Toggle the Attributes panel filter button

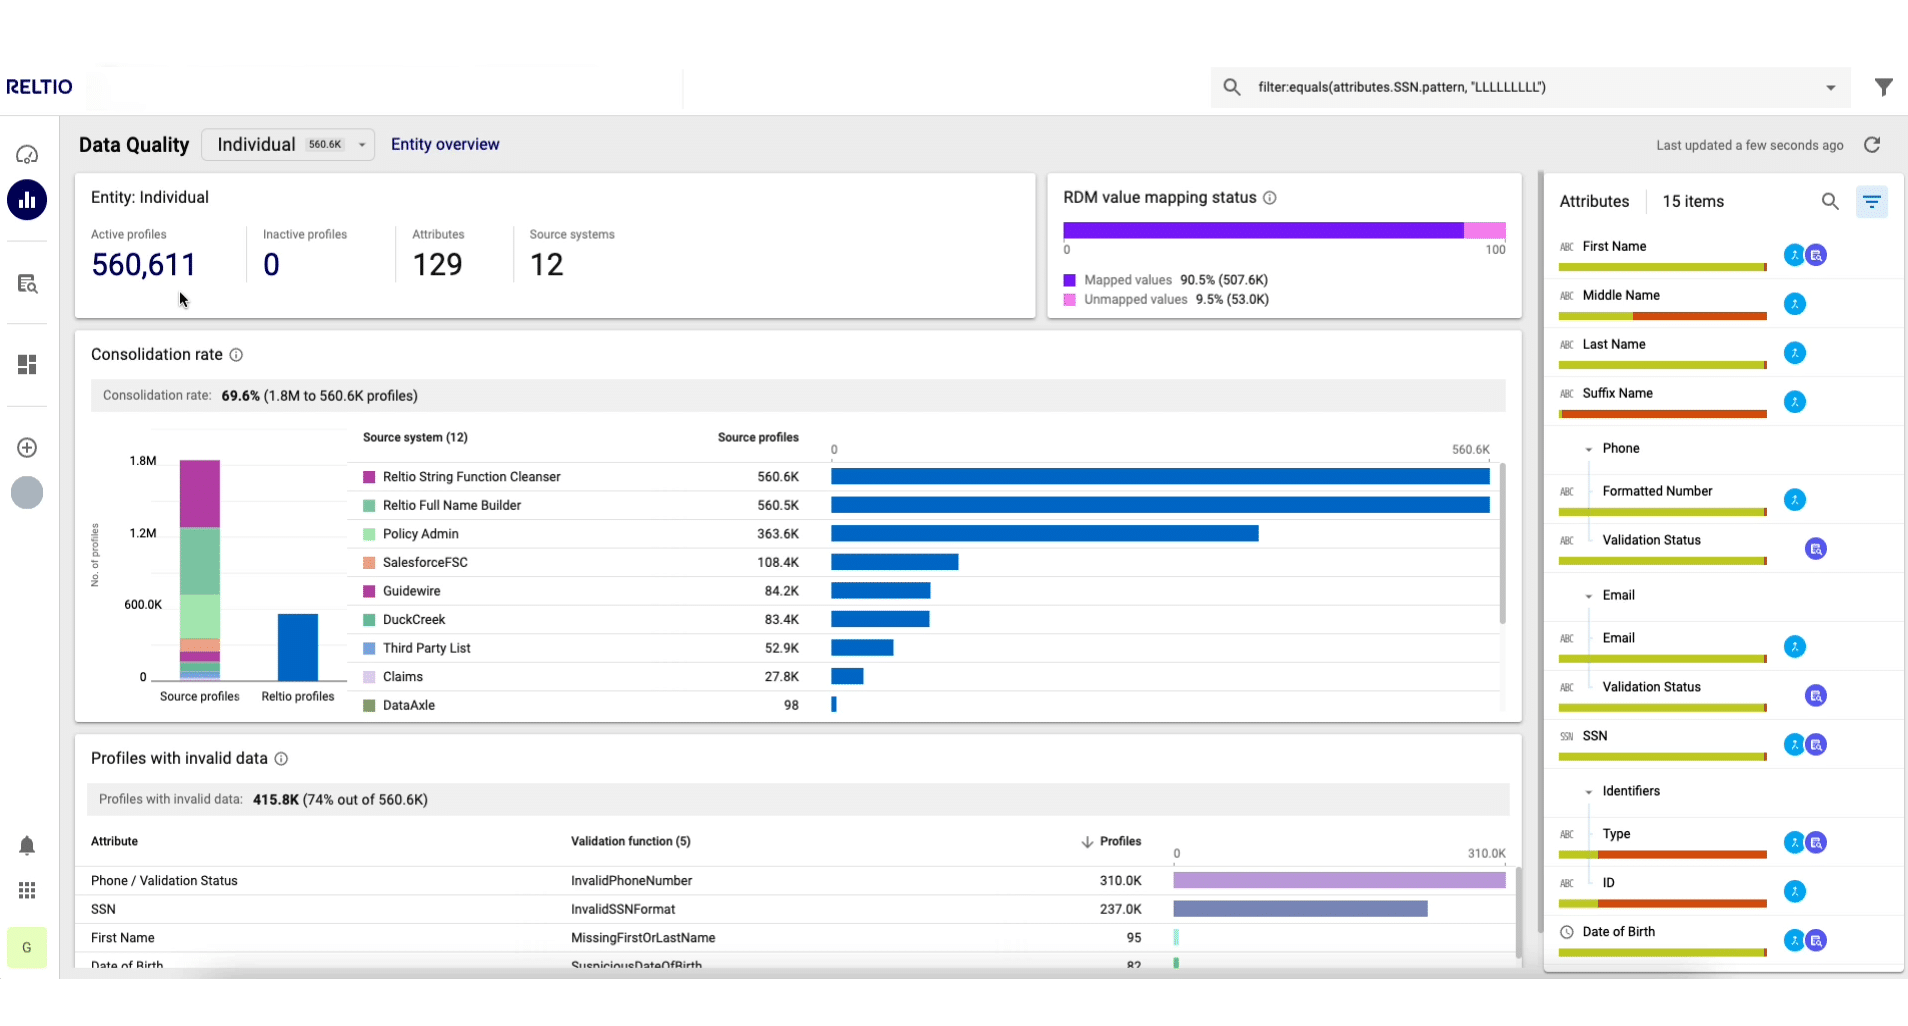(1871, 202)
